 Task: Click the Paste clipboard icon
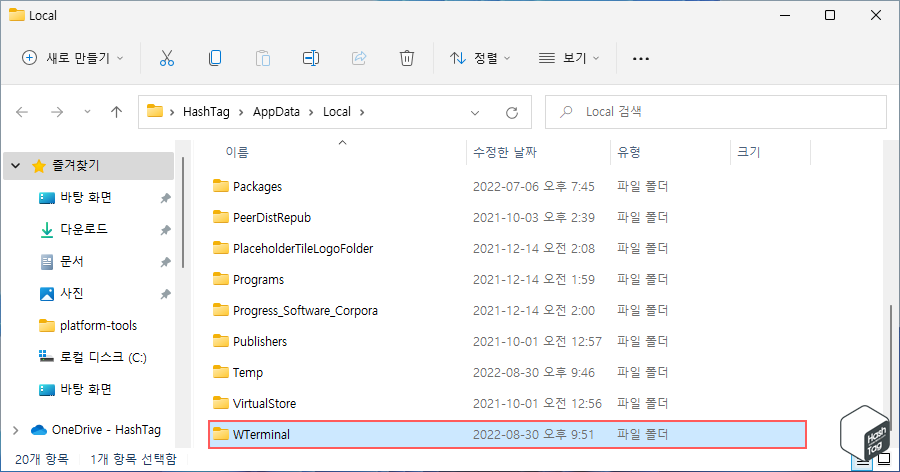click(263, 58)
